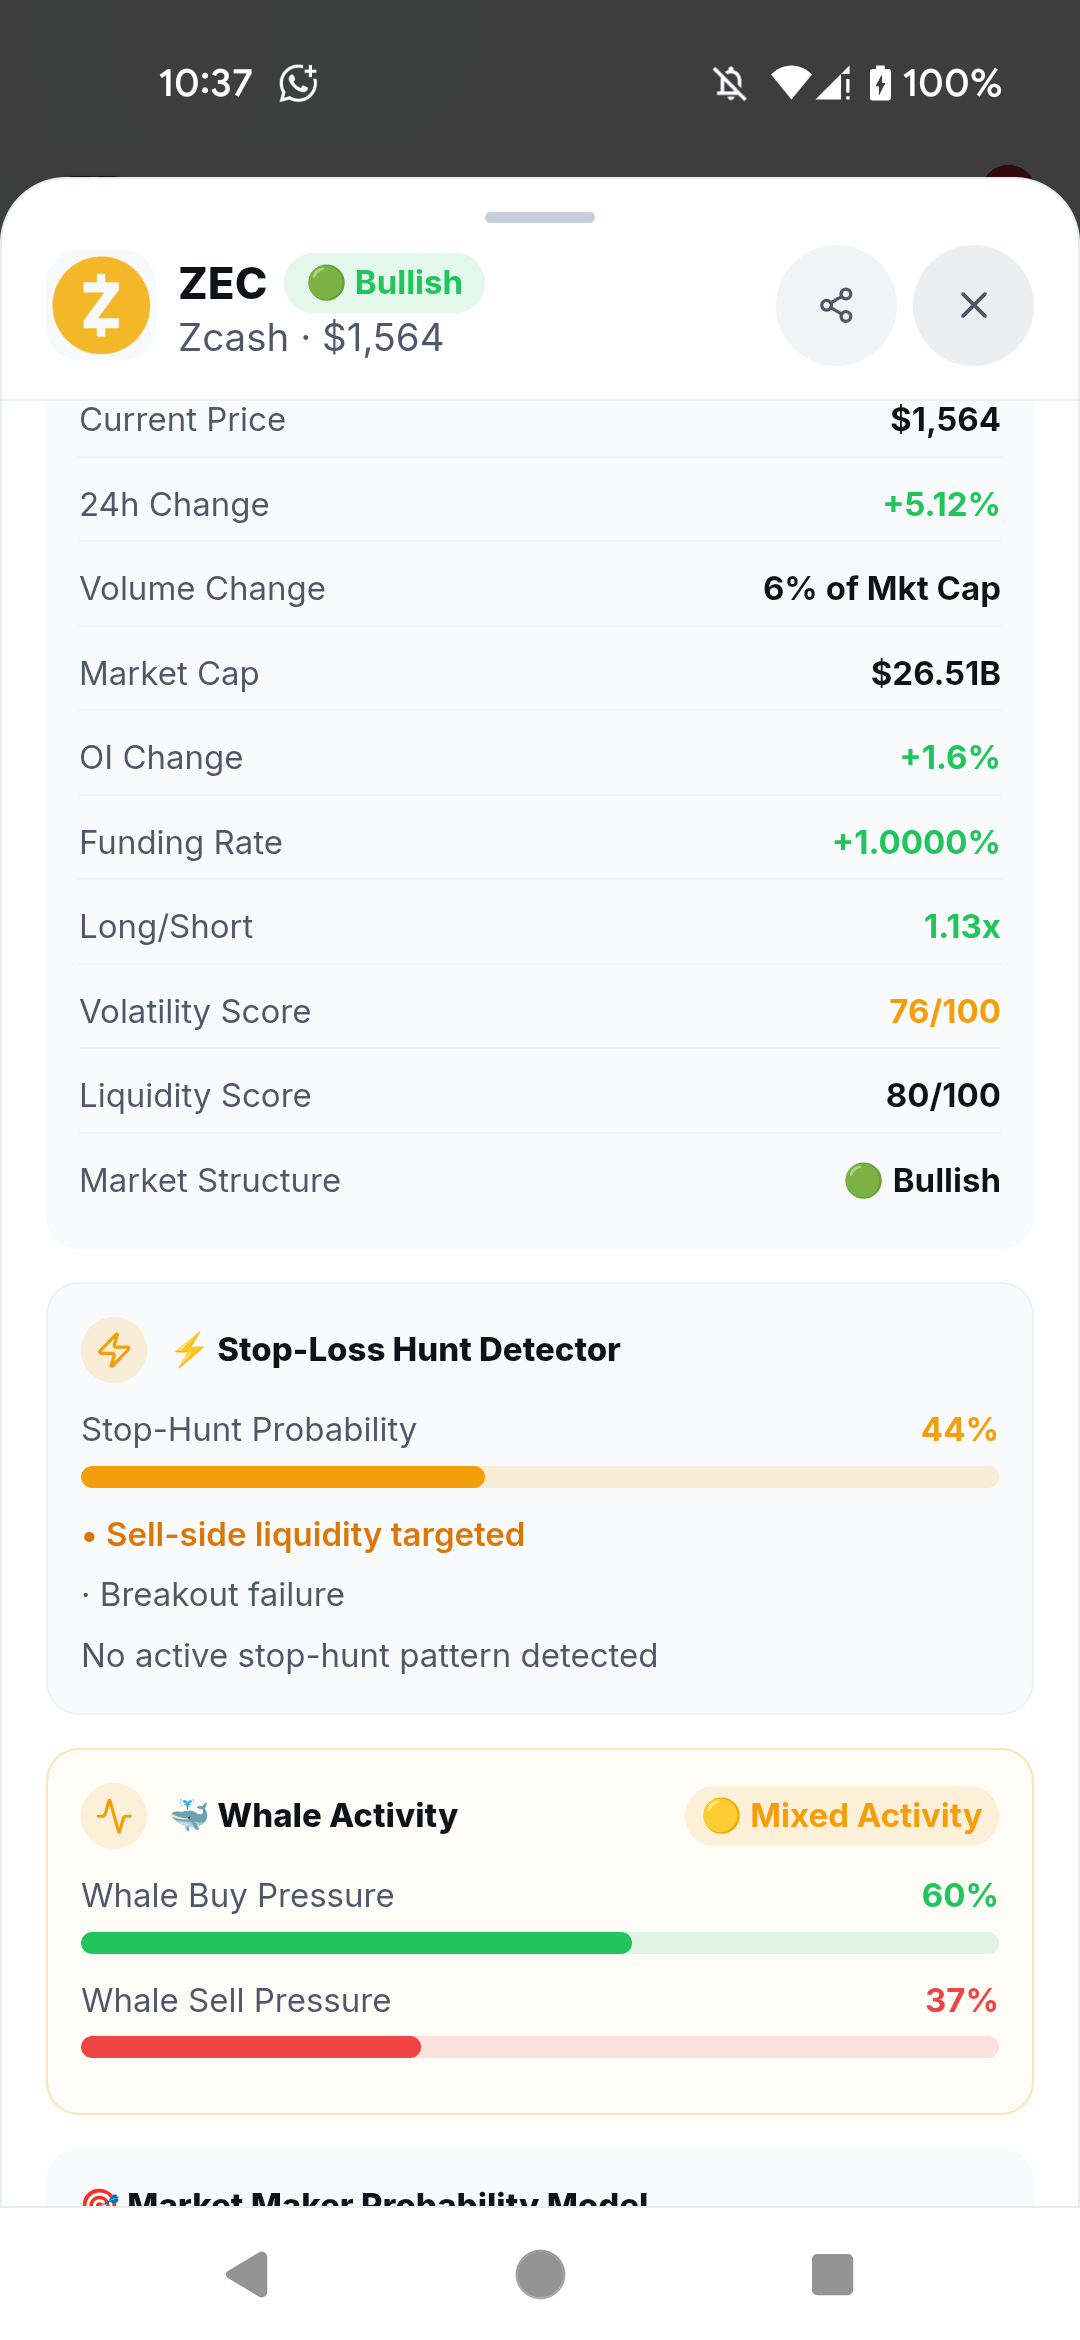Tap the Bullish badge beside ZEC
The height and width of the screenshot is (2340, 1080).
[385, 283]
